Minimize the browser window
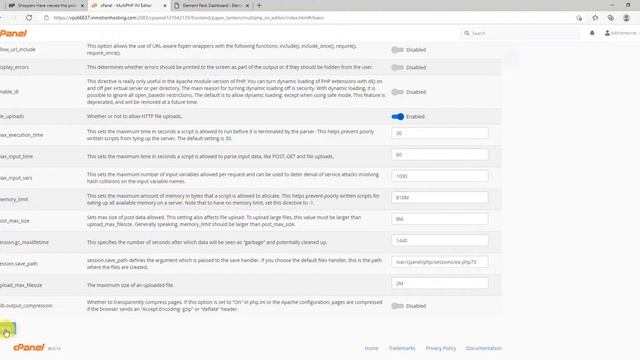 [x=612, y=5]
